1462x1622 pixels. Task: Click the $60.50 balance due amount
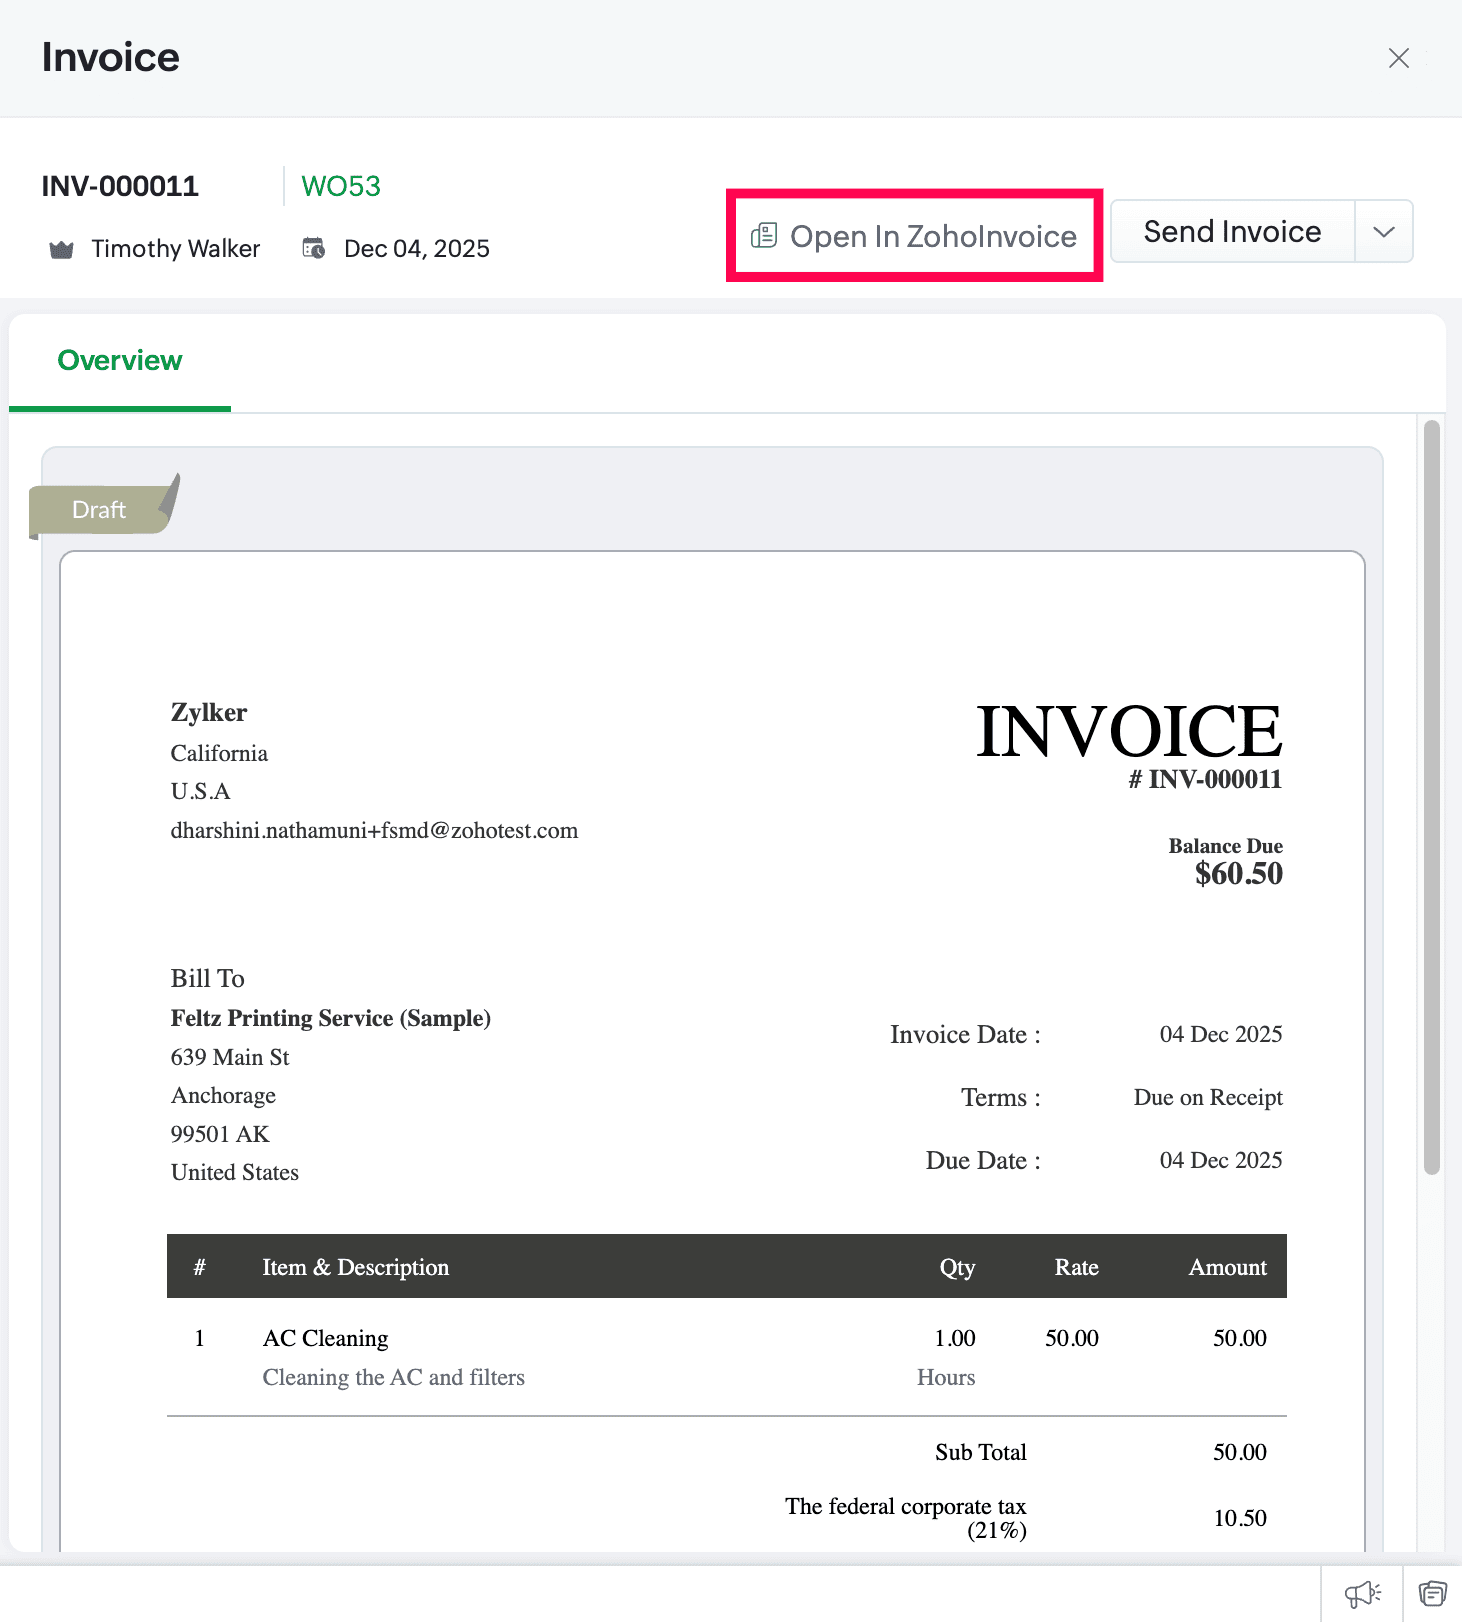(1238, 874)
